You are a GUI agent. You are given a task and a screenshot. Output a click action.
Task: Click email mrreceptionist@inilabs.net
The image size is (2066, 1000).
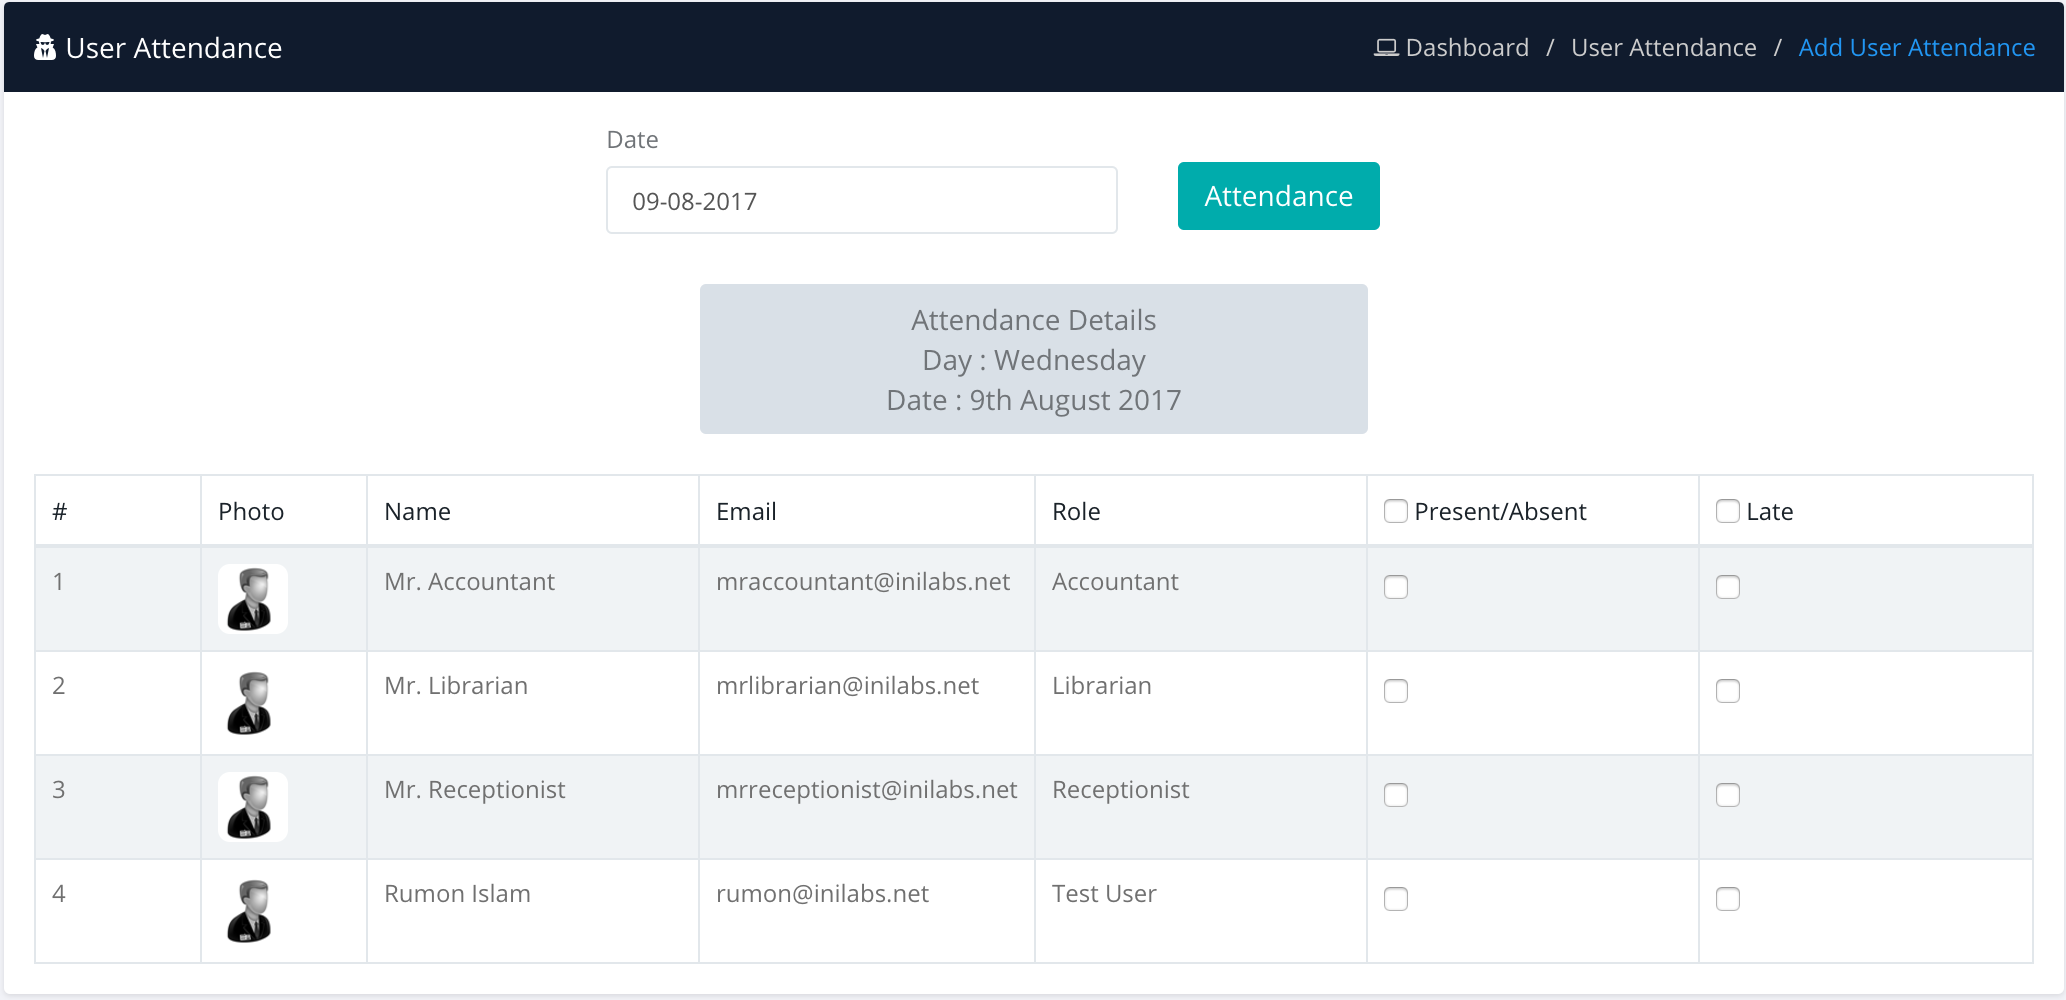coord(866,789)
